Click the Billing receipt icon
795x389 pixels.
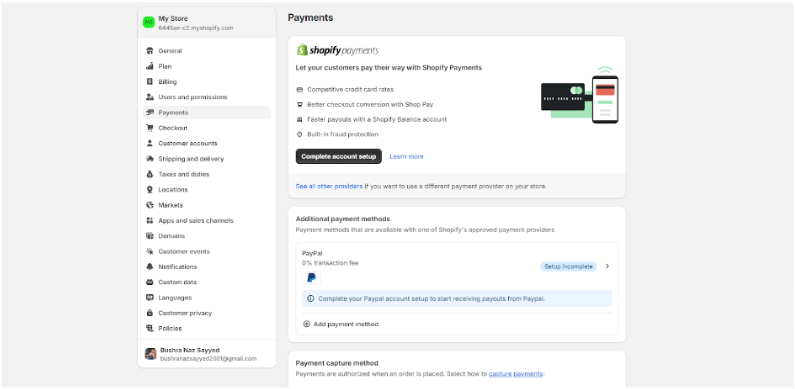coord(150,82)
